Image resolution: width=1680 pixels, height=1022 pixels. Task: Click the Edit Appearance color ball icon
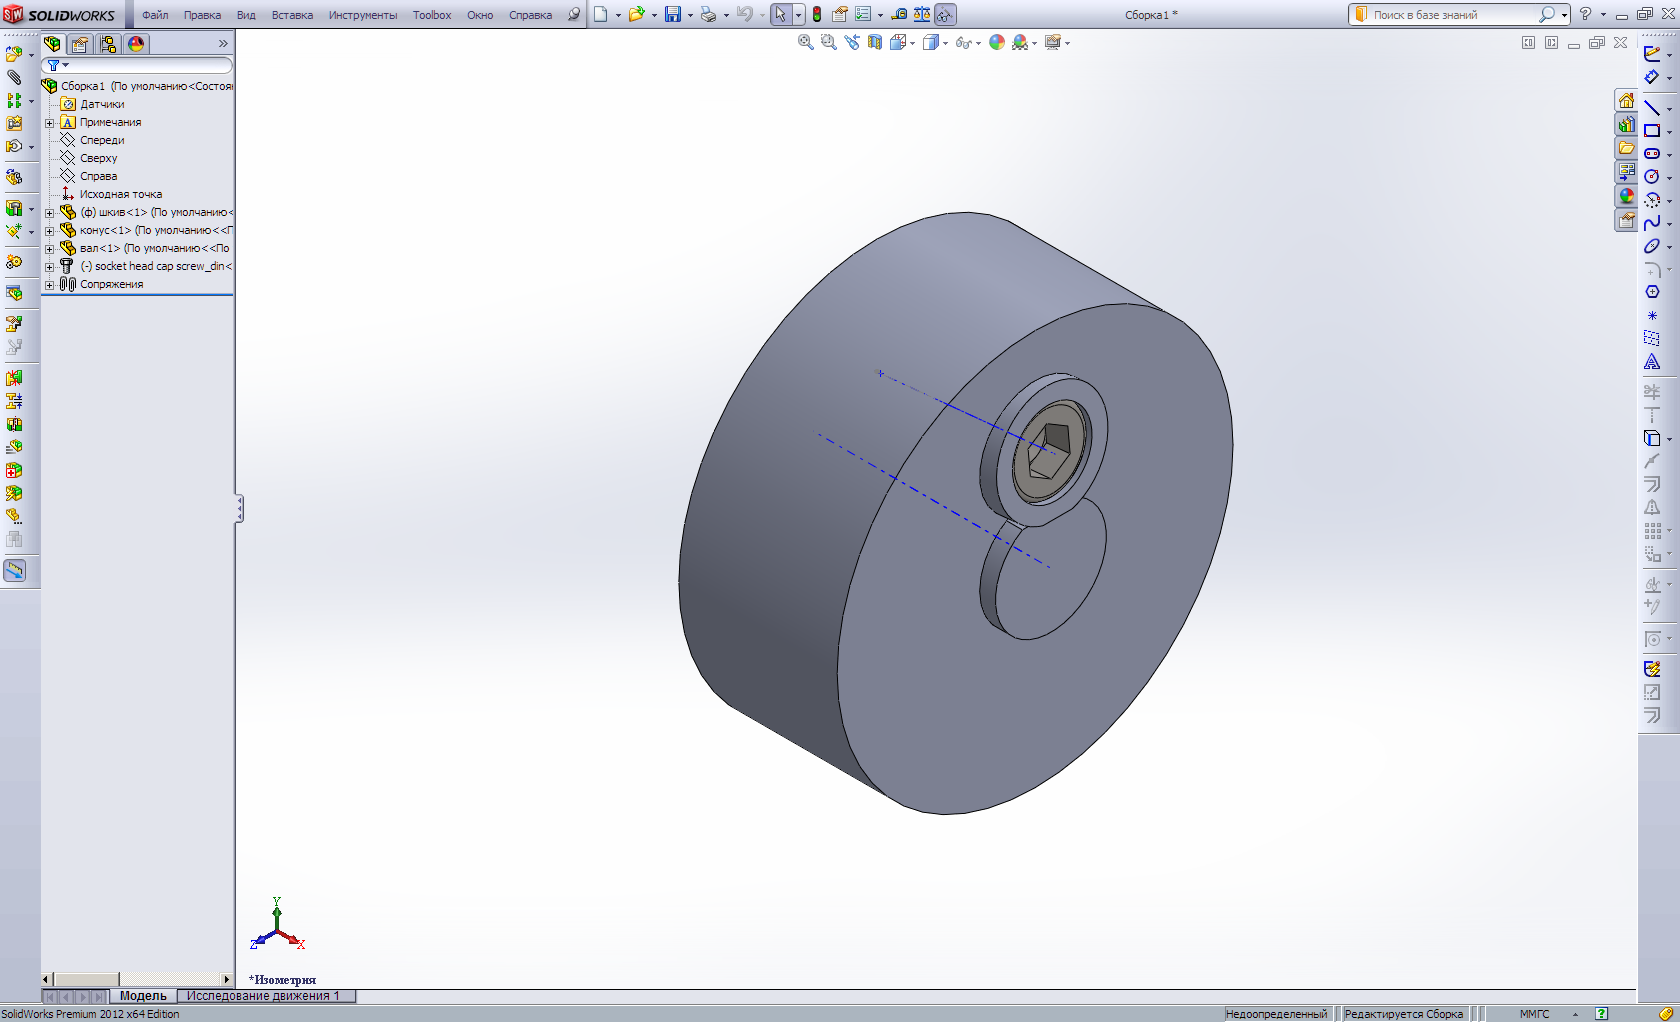(x=997, y=42)
